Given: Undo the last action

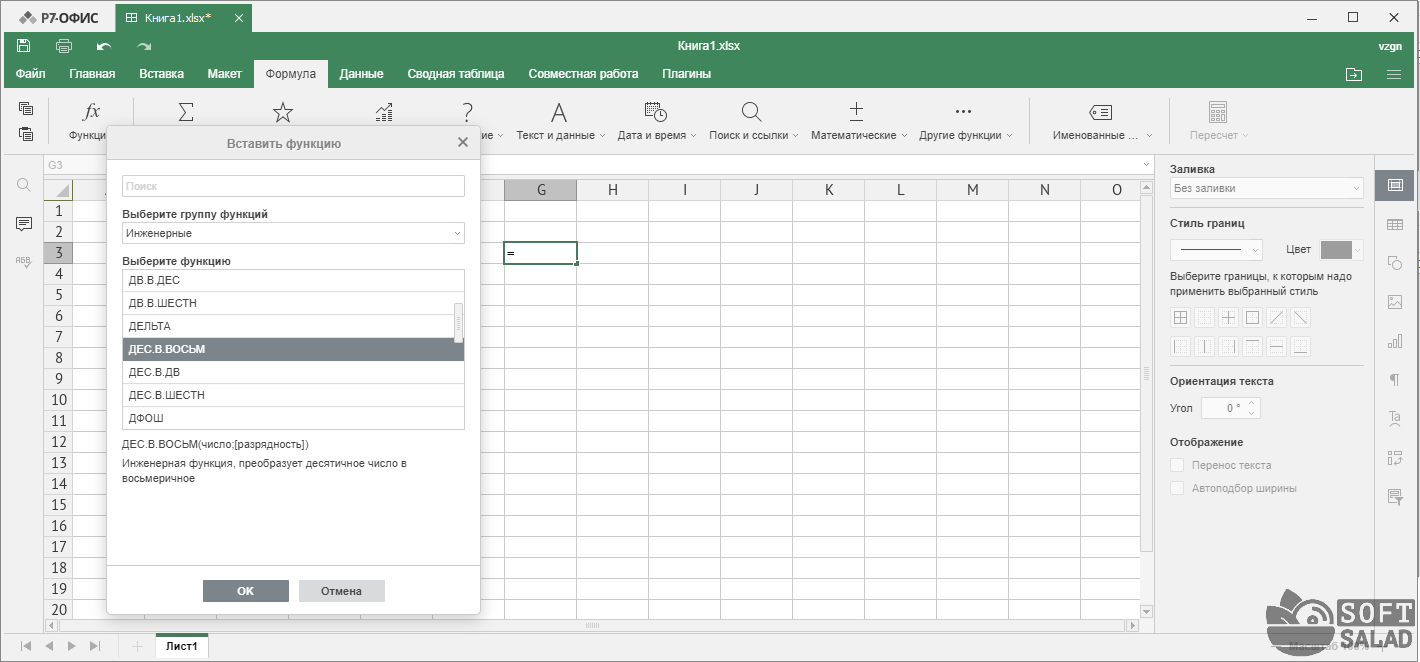Looking at the screenshot, I should pos(104,46).
